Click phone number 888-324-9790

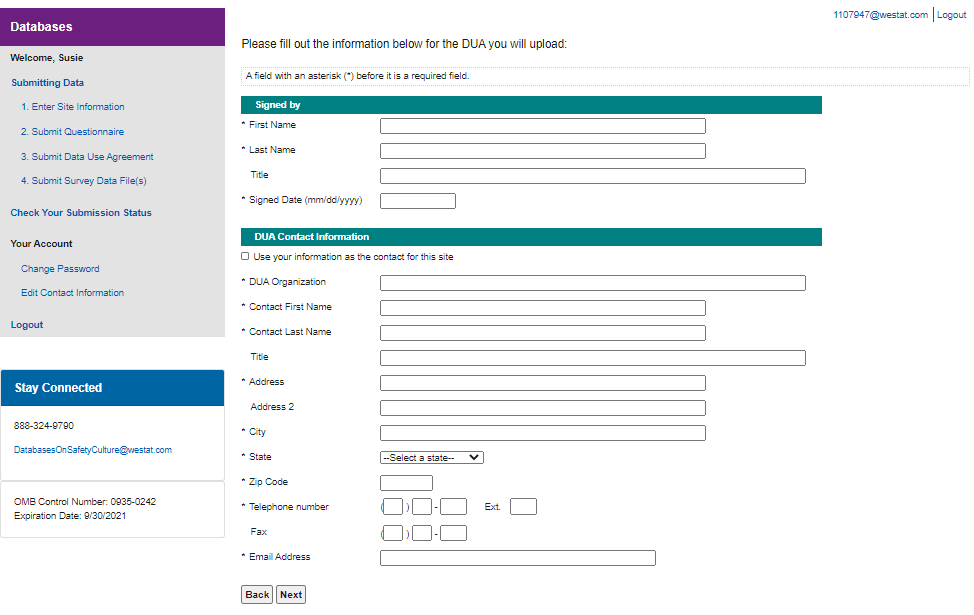point(43,426)
